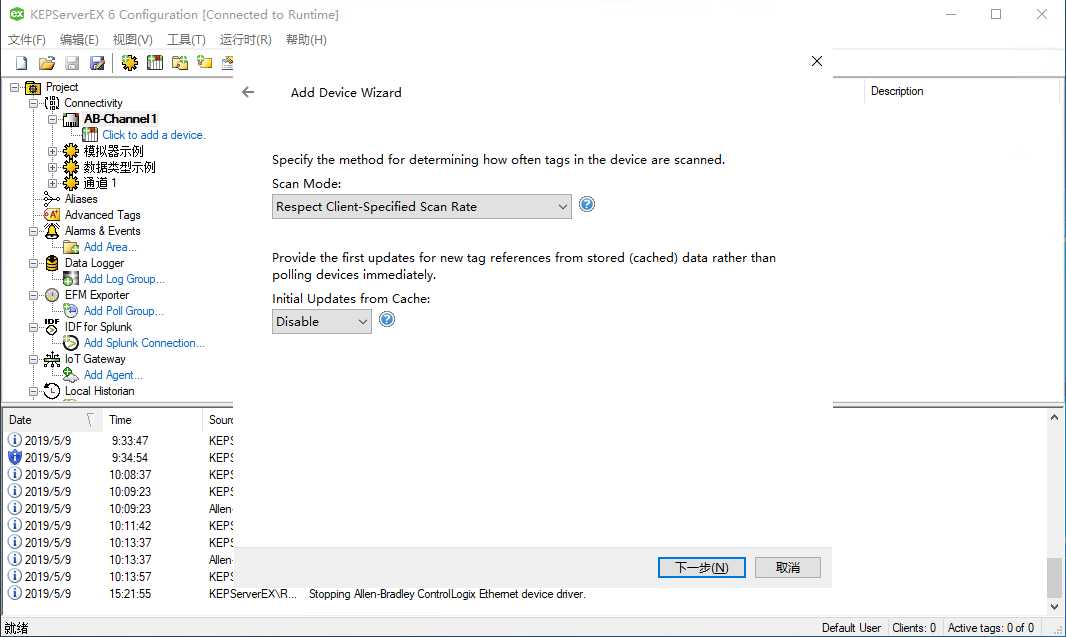The height and width of the screenshot is (637, 1066).
Task: Click gear icon of 模拟器示例 channel
Action: pos(71,151)
